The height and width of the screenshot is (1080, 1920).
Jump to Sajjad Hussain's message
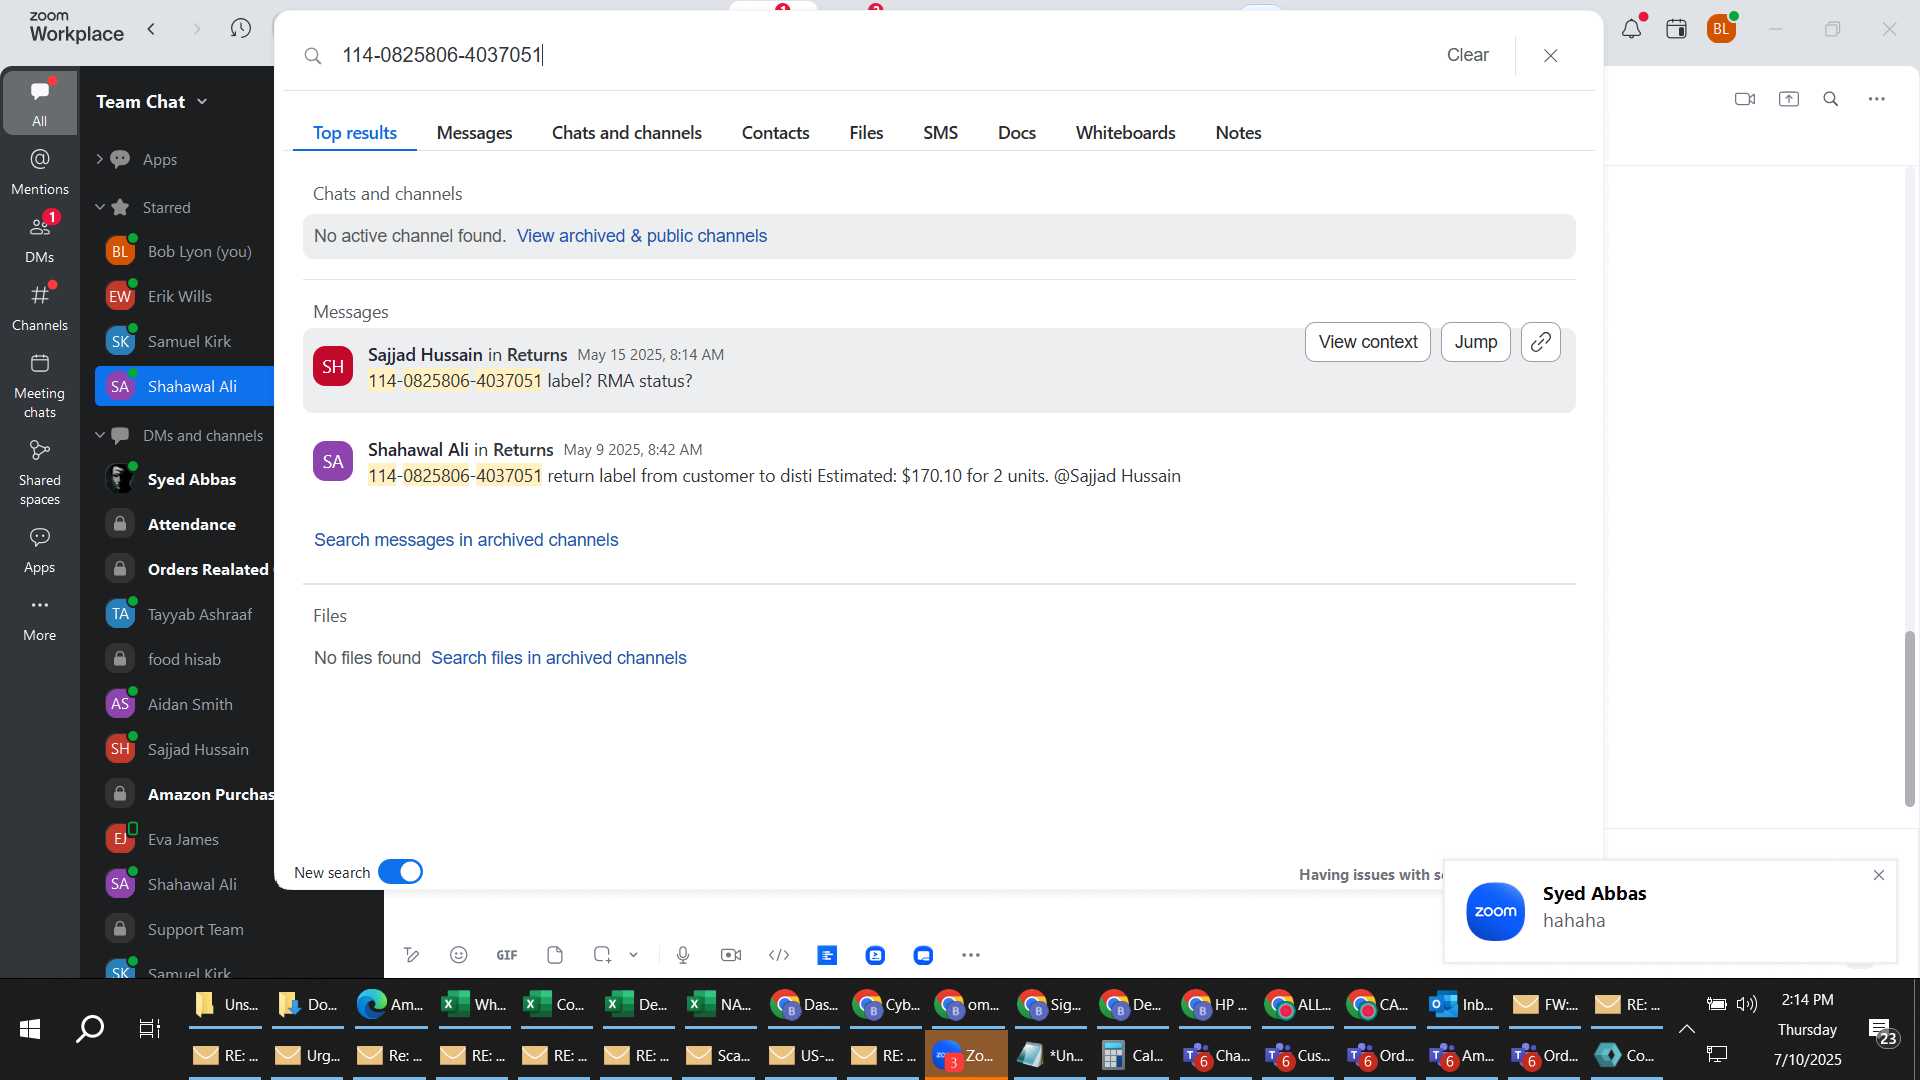1475,342
